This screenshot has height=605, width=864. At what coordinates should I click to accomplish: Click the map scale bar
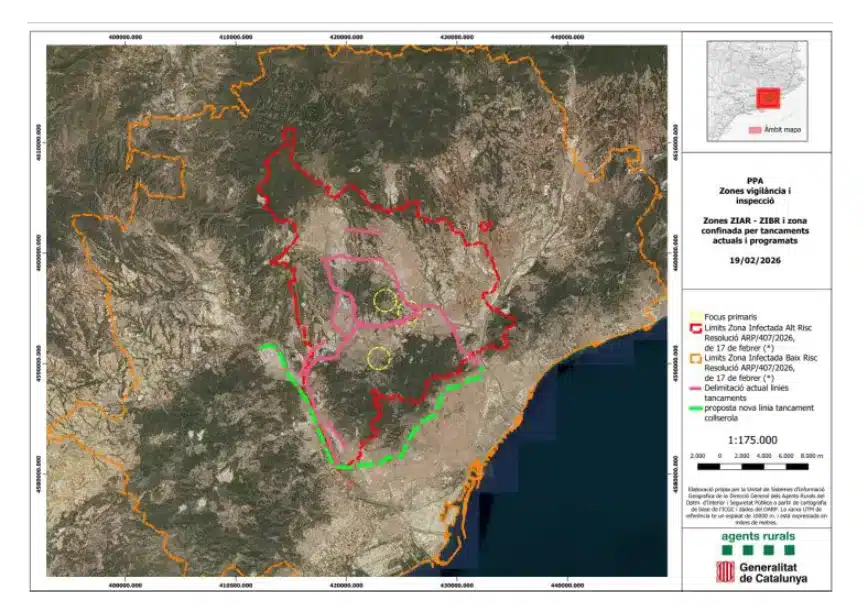756,466
